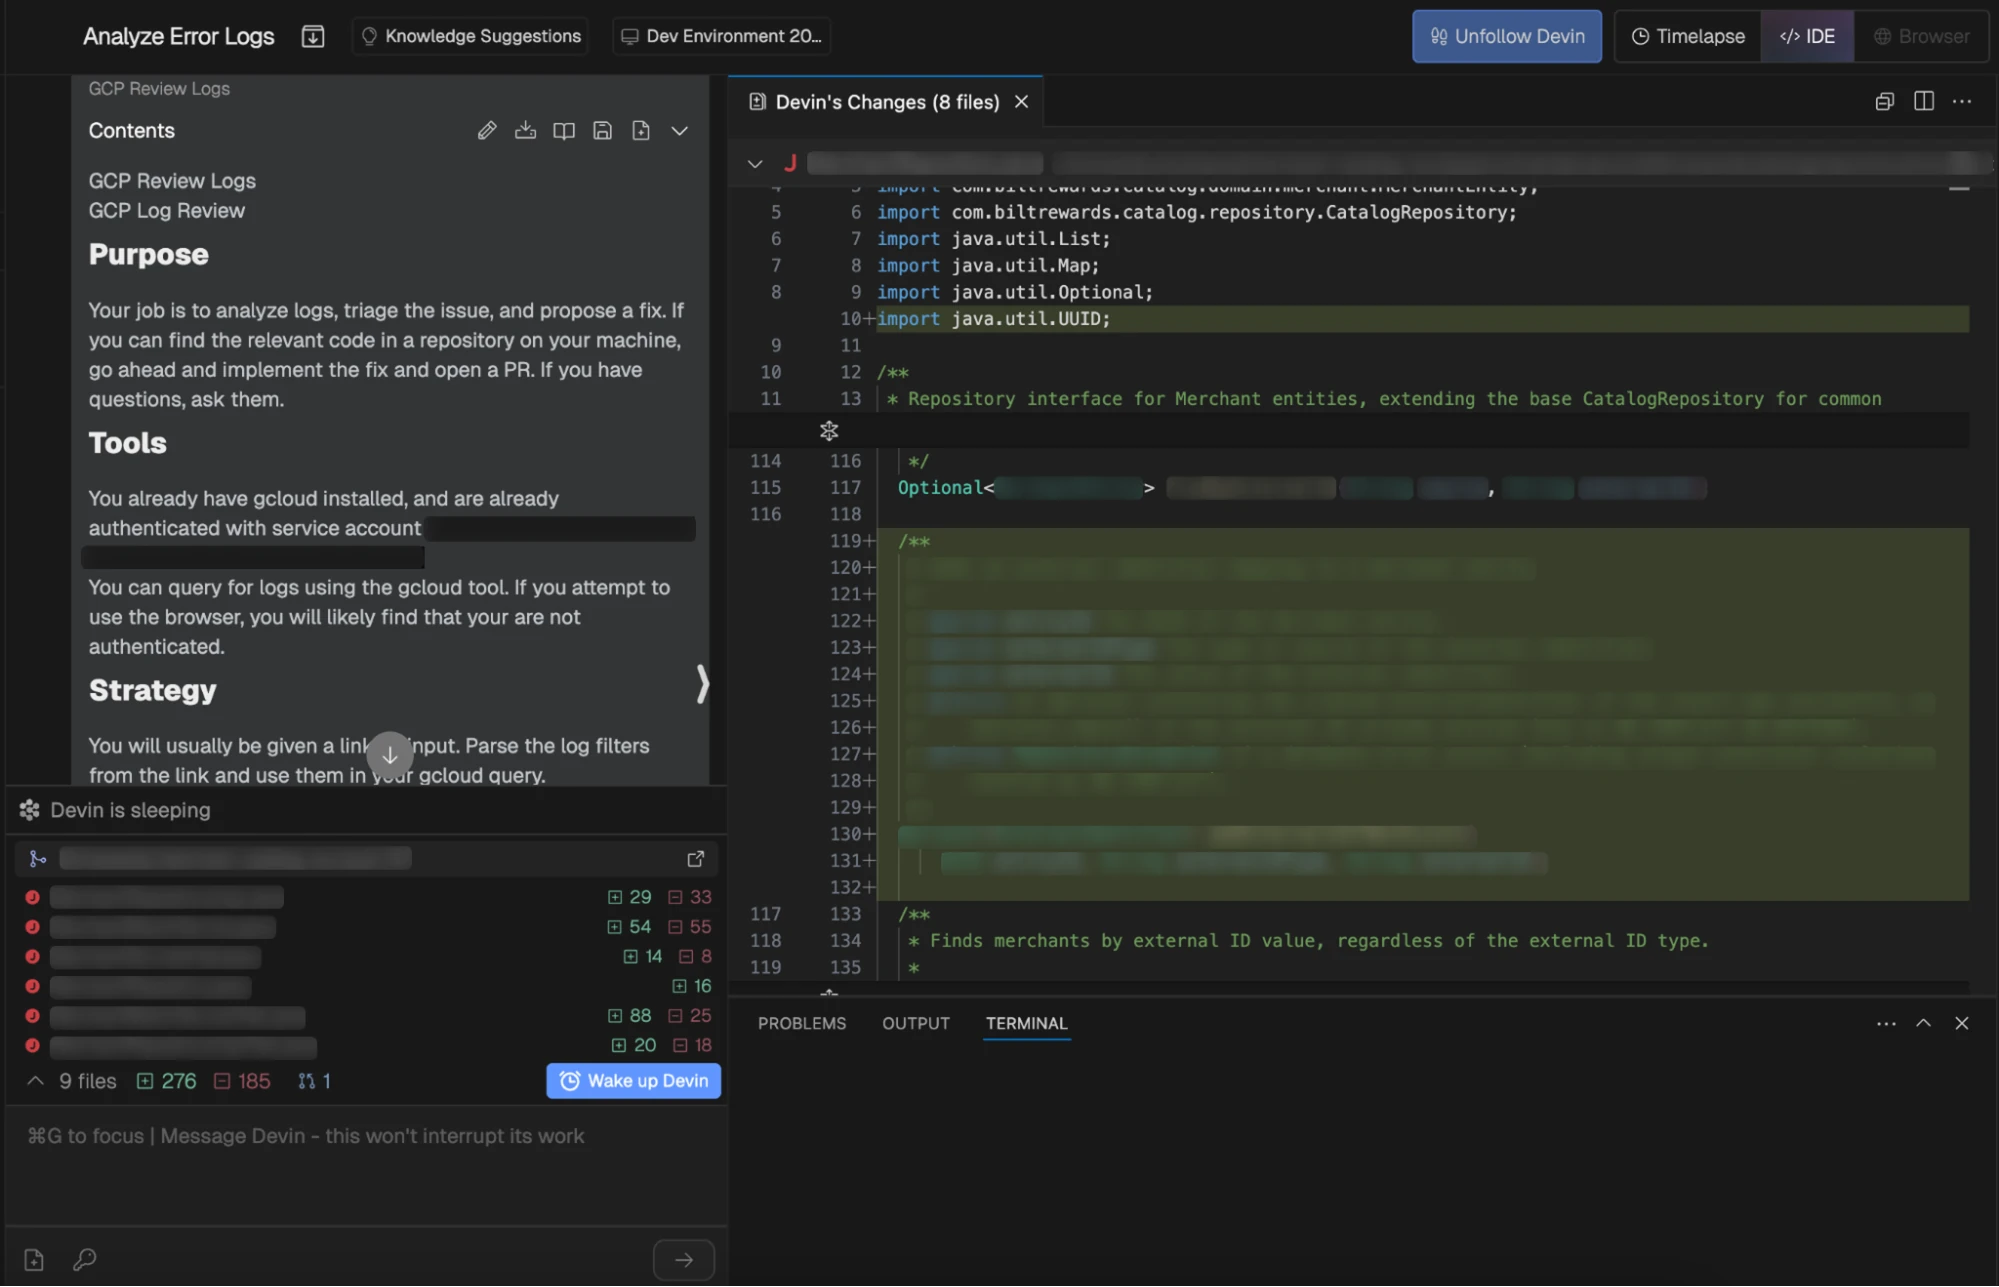Toggle Browser view mode
Image resolution: width=1999 pixels, height=1287 pixels.
[x=1921, y=36]
